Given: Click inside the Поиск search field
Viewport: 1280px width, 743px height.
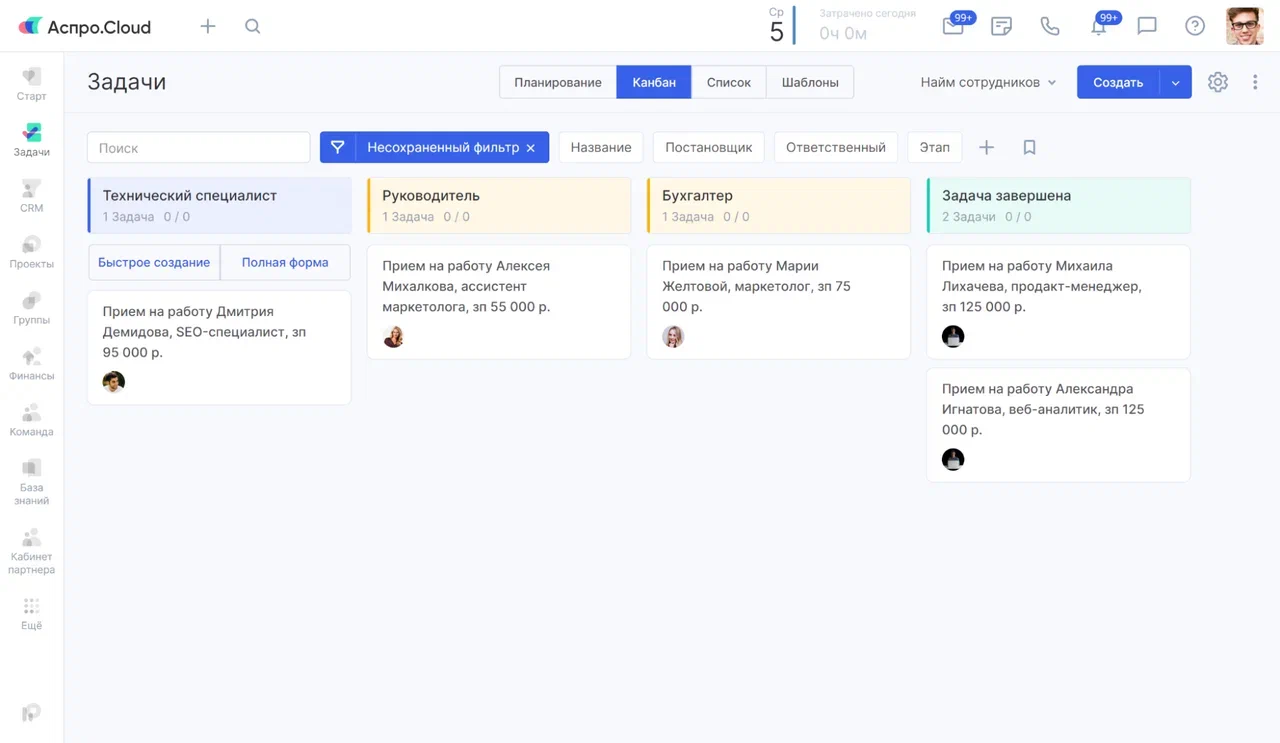Looking at the screenshot, I should pos(197,147).
